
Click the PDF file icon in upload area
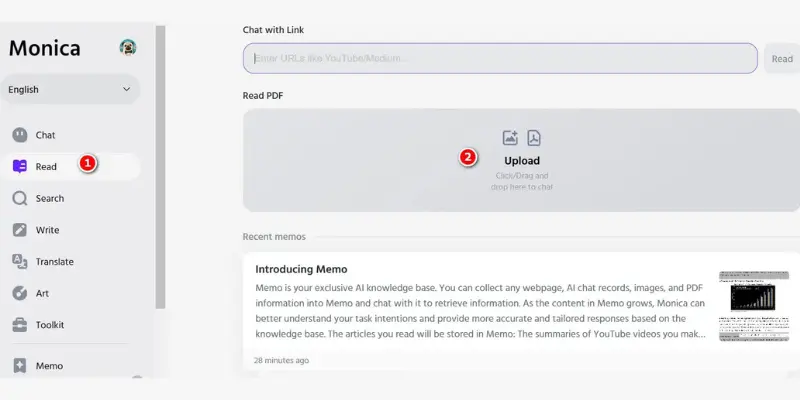tap(534, 138)
